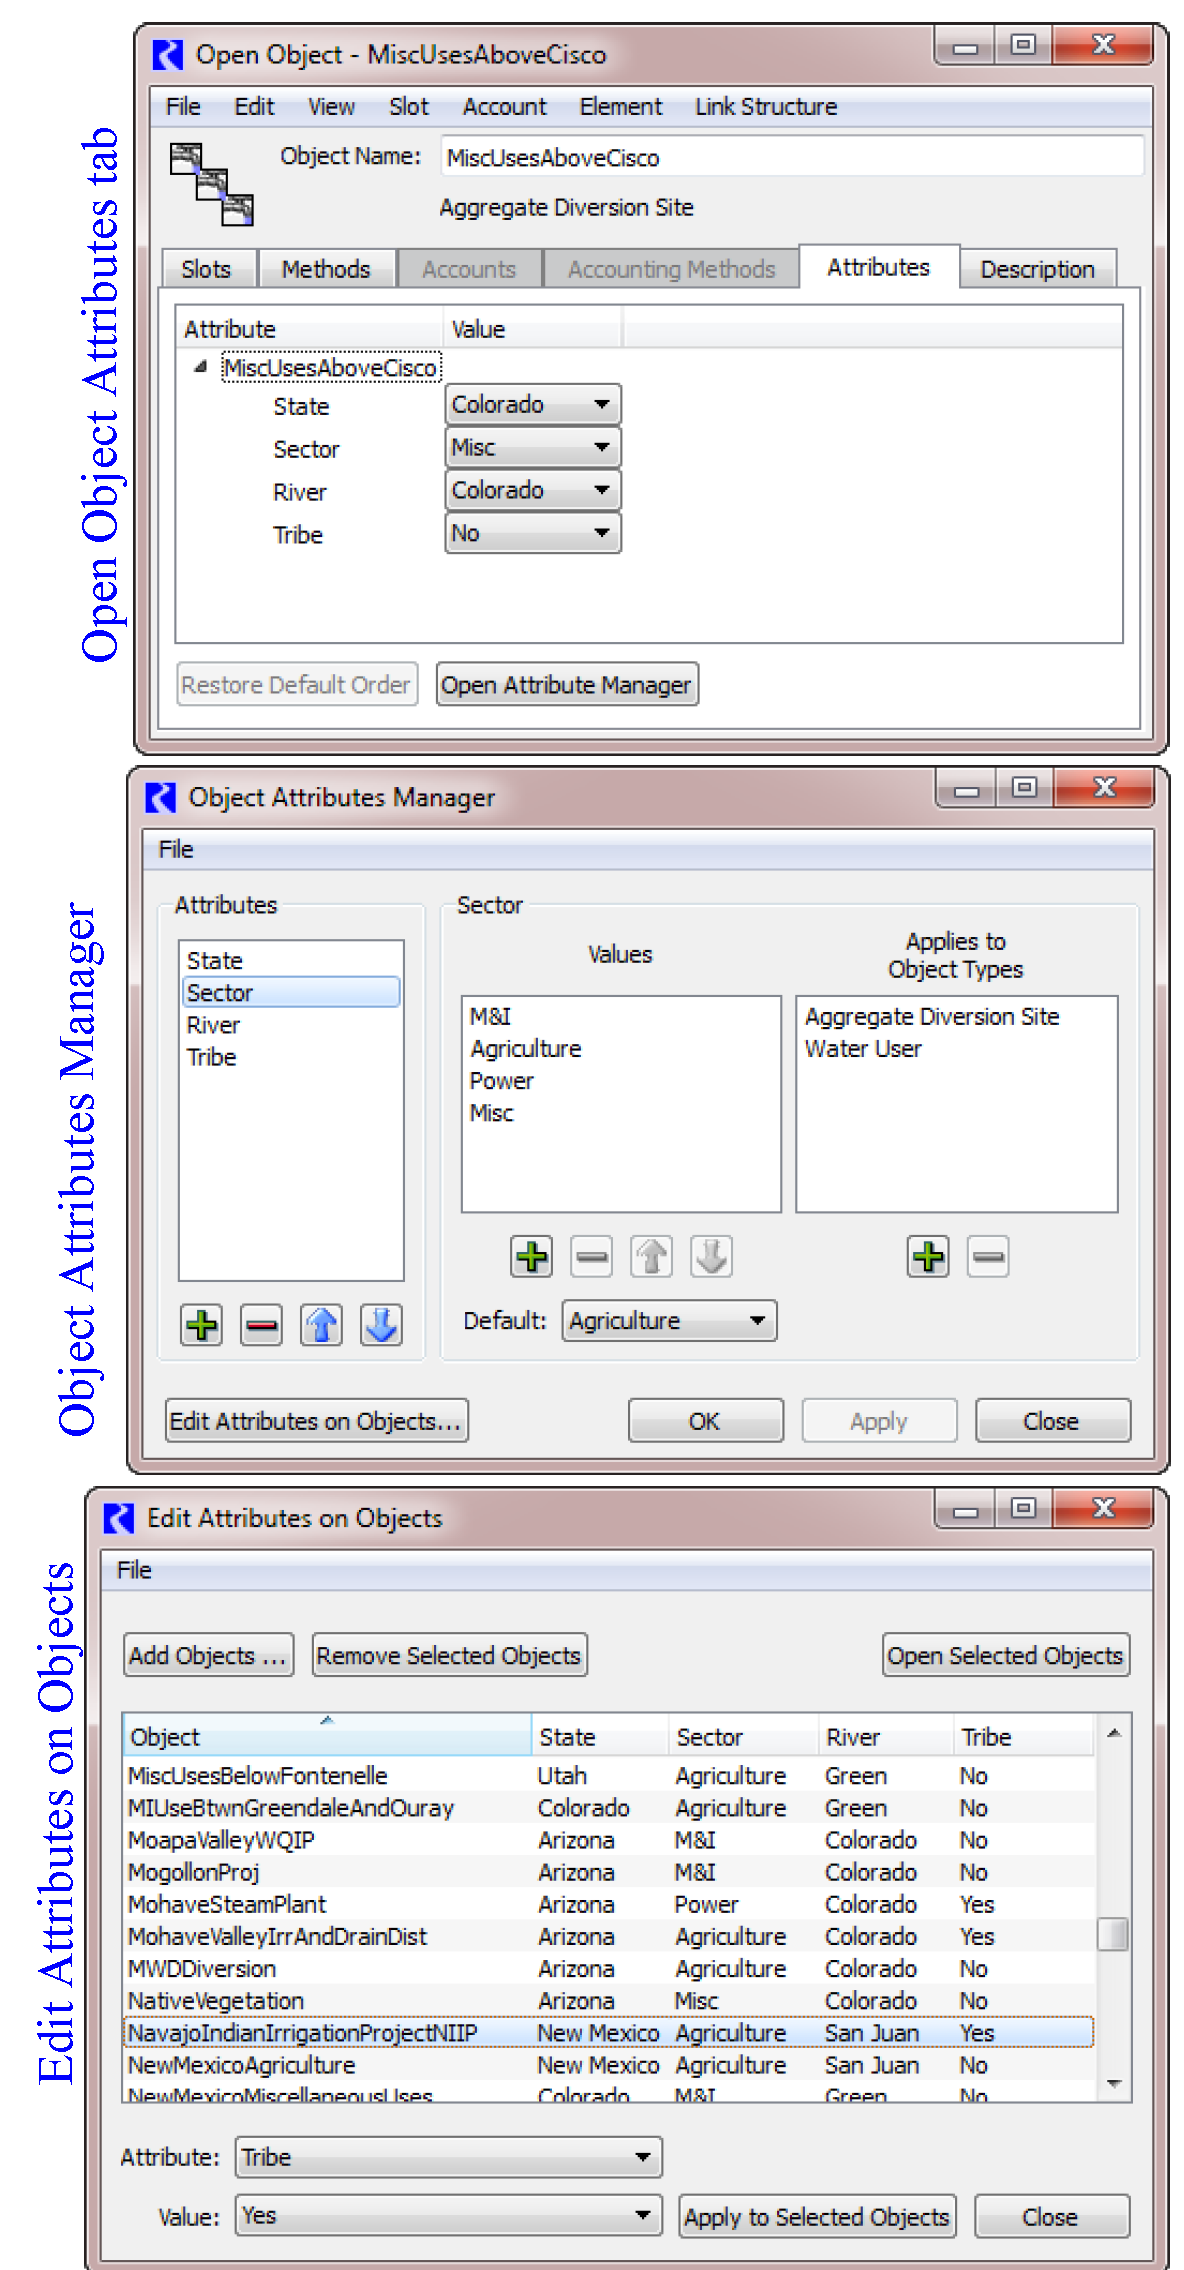
Task: Add a new value to Sector values
Action: coord(531,1256)
